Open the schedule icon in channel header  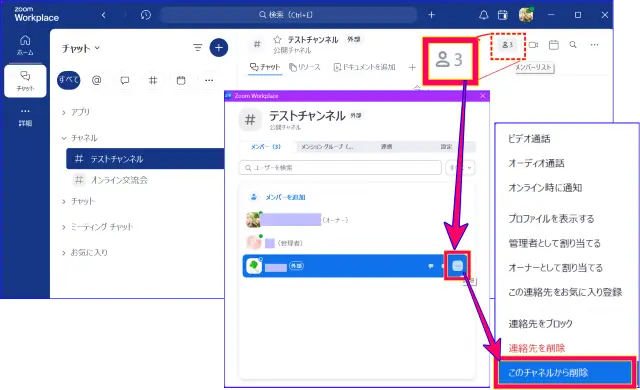[x=553, y=45]
